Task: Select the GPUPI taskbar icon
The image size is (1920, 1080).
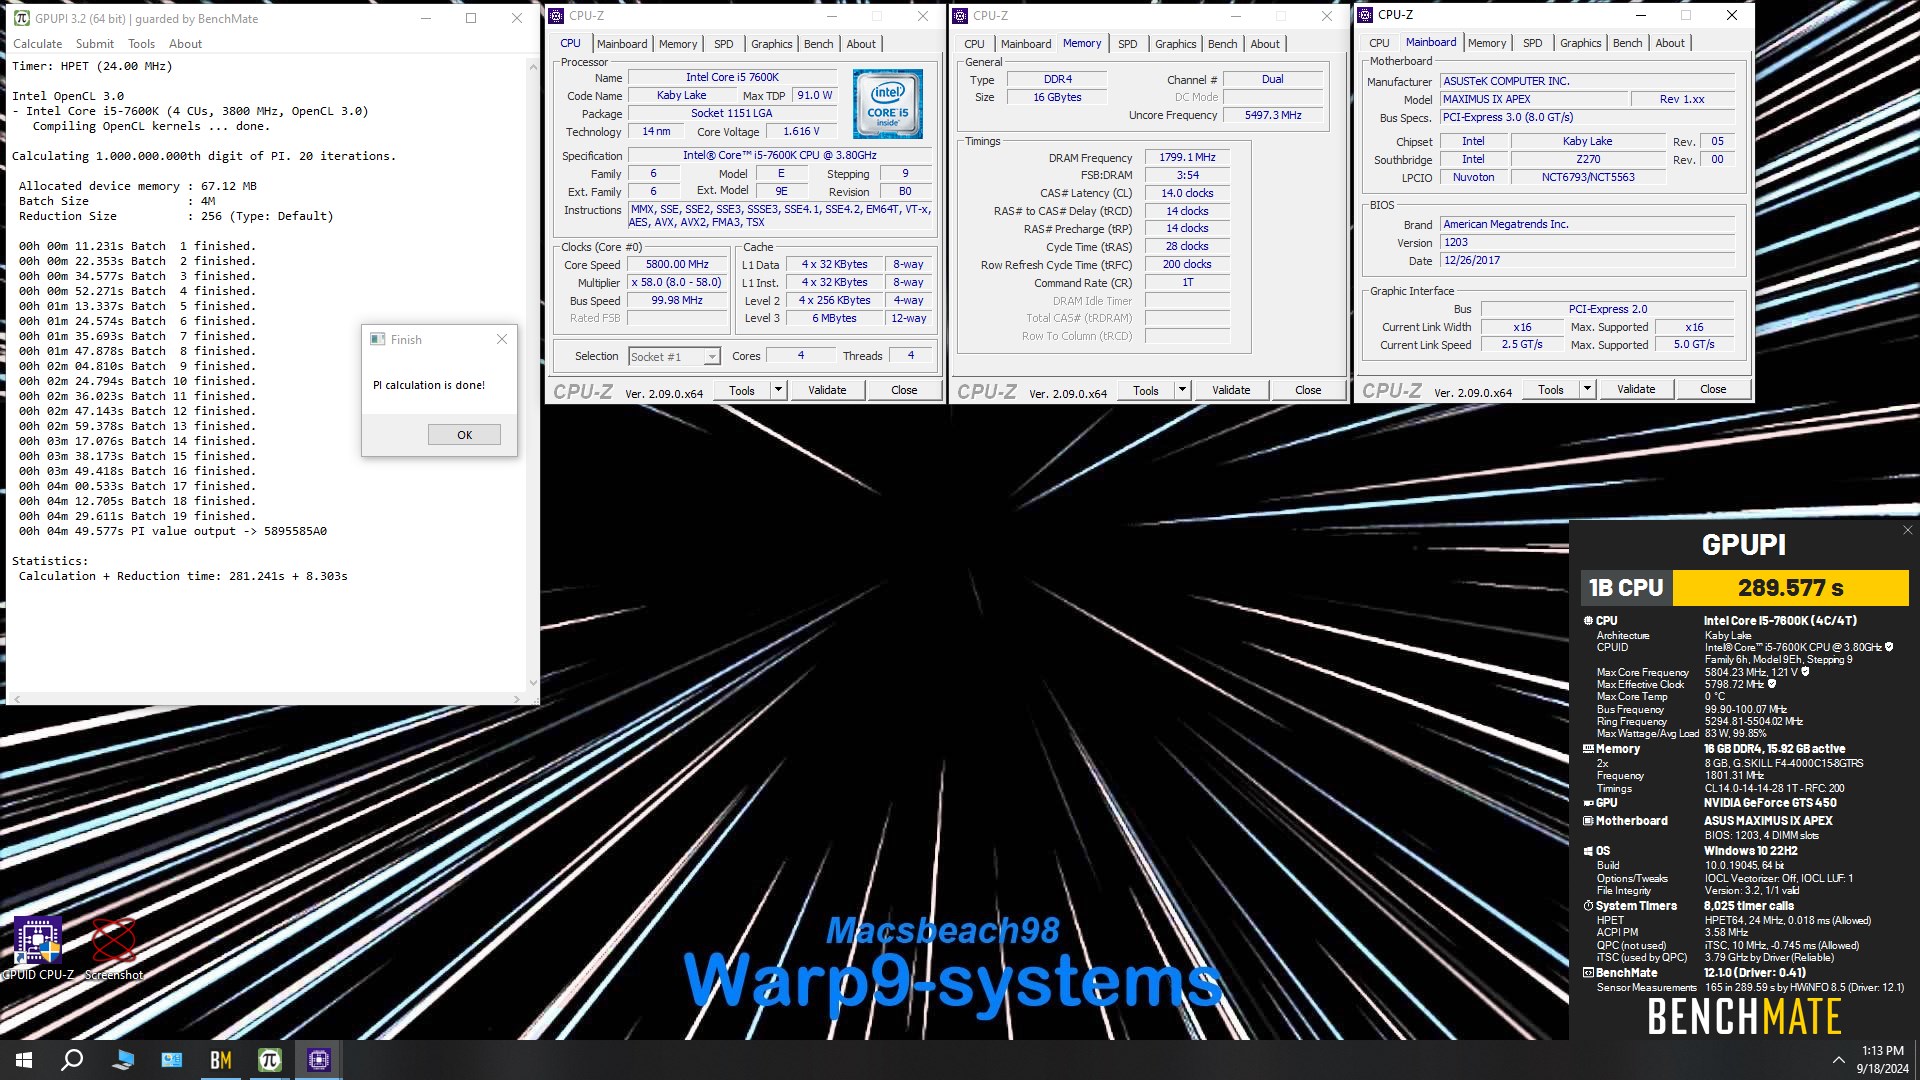Action: 270,1060
